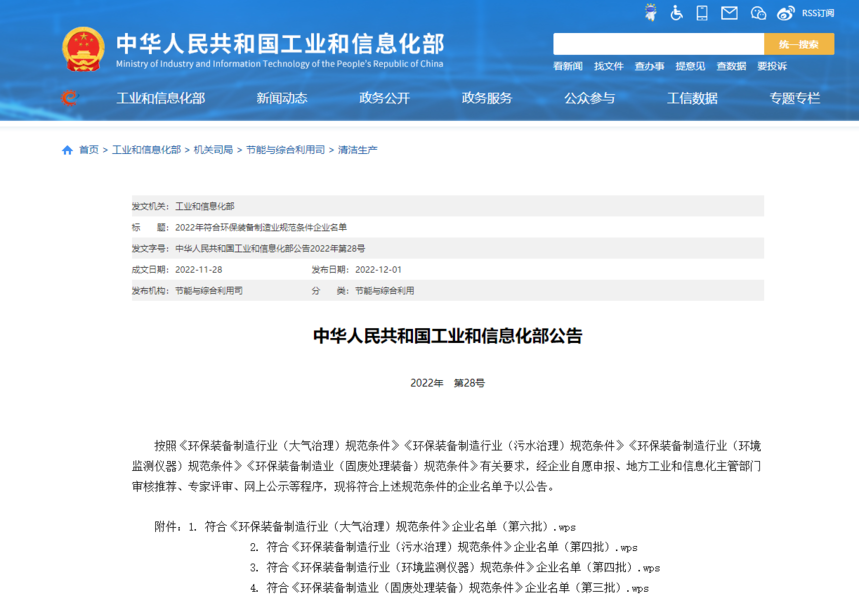Open the Weibo icon
859x610 pixels.
(x=786, y=13)
